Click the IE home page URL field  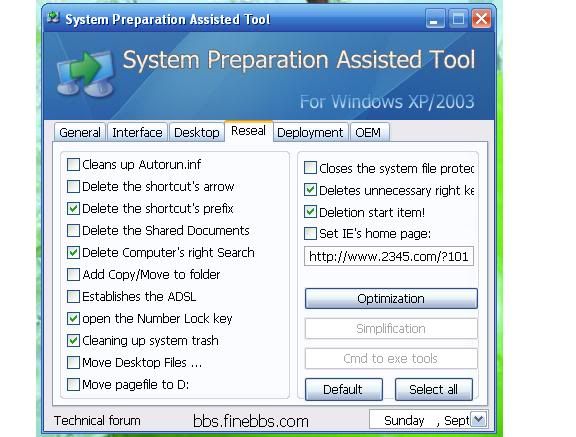[x=389, y=256]
